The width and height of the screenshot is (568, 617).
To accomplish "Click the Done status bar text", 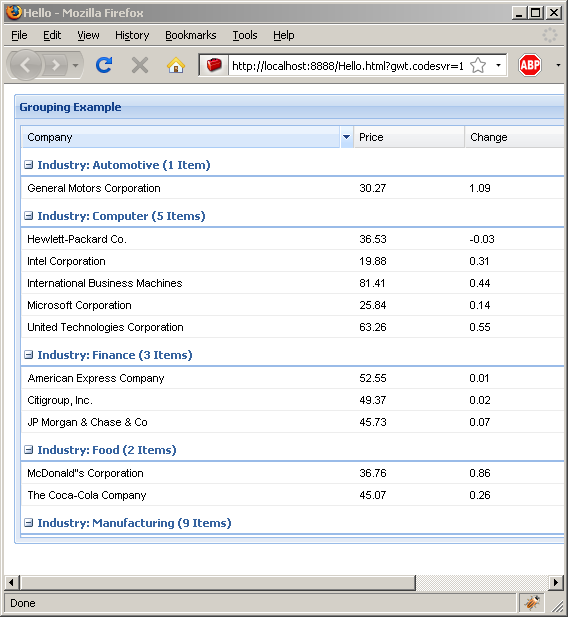I will click(x=23, y=603).
